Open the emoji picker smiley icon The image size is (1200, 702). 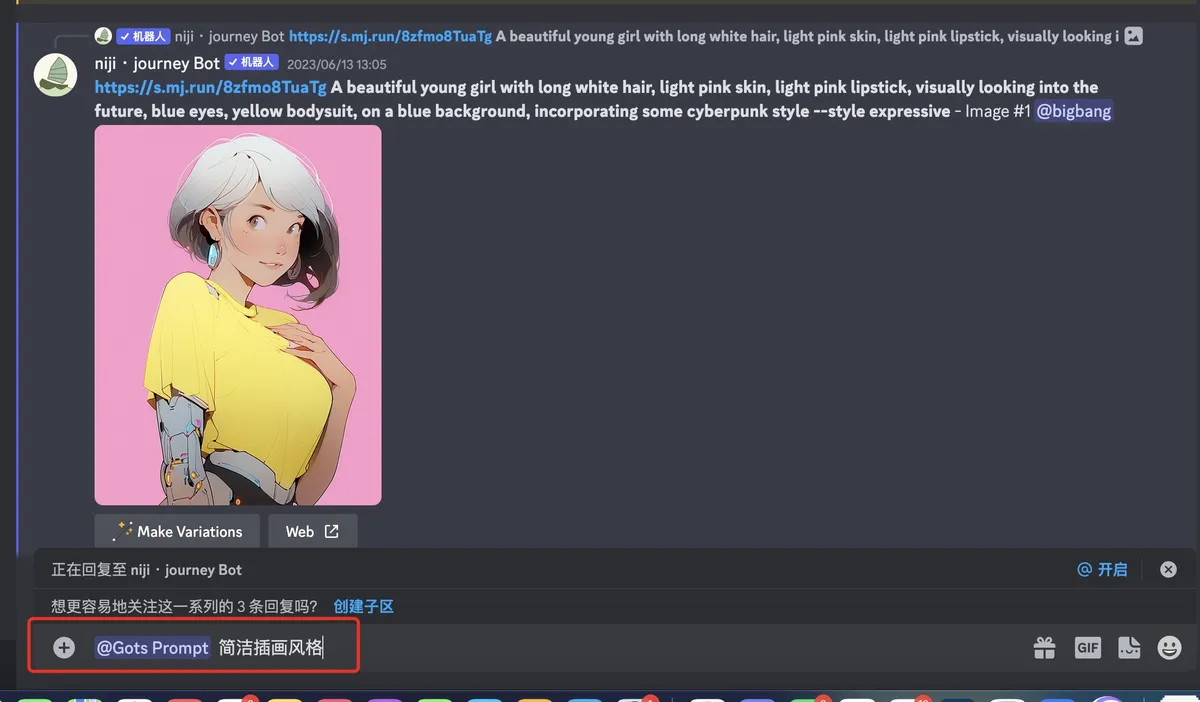(1169, 648)
